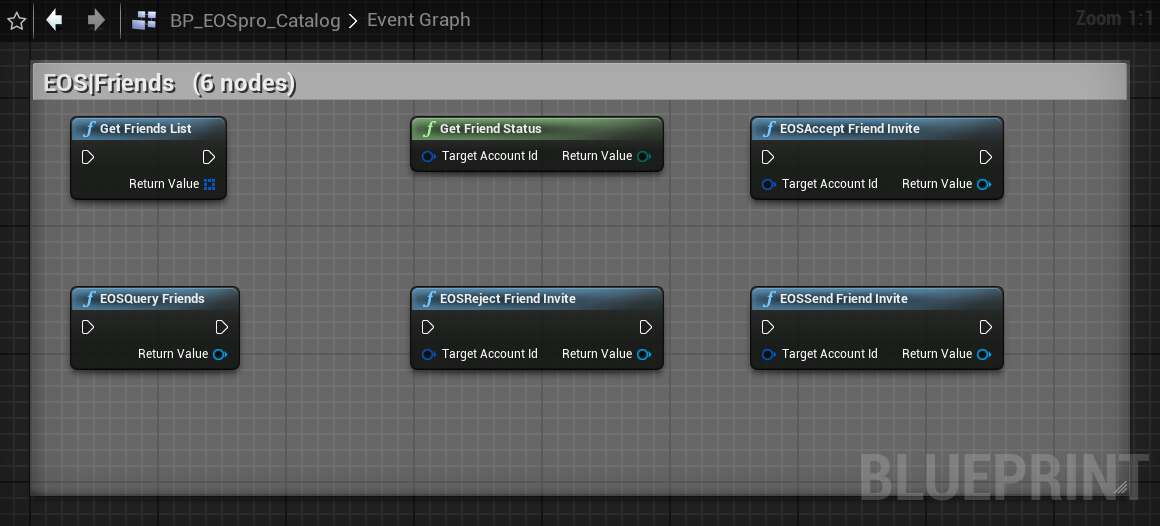Select EOSQuery Friends node title

(x=152, y=299)
